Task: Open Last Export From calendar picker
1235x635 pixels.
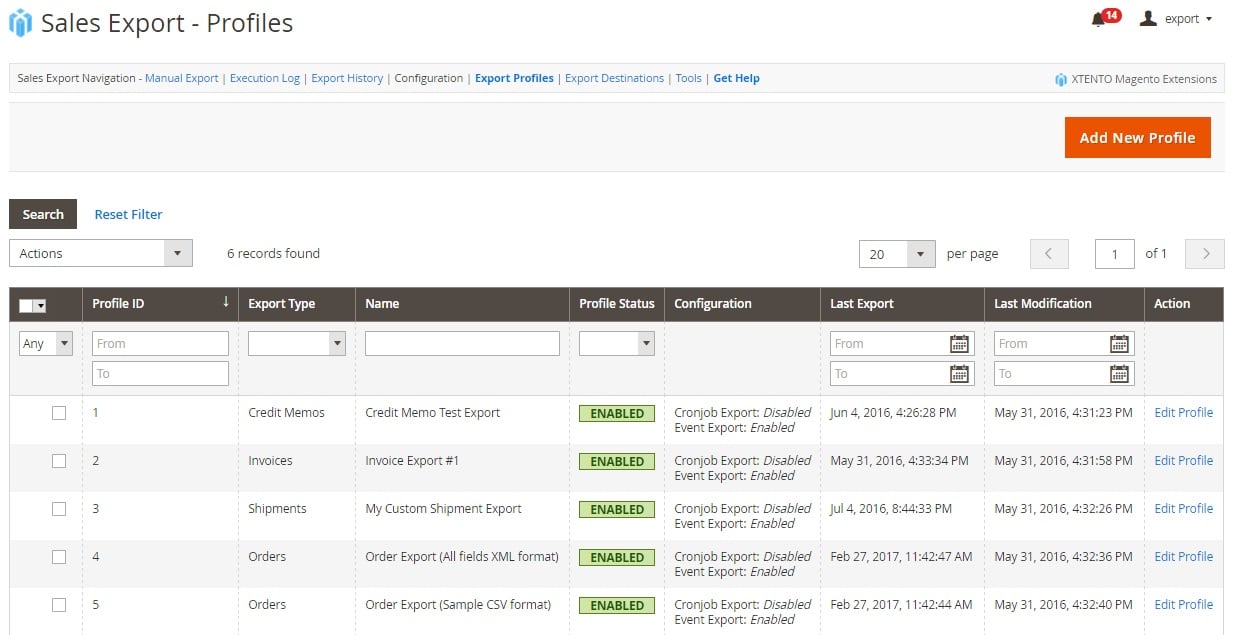Action: 958,344
